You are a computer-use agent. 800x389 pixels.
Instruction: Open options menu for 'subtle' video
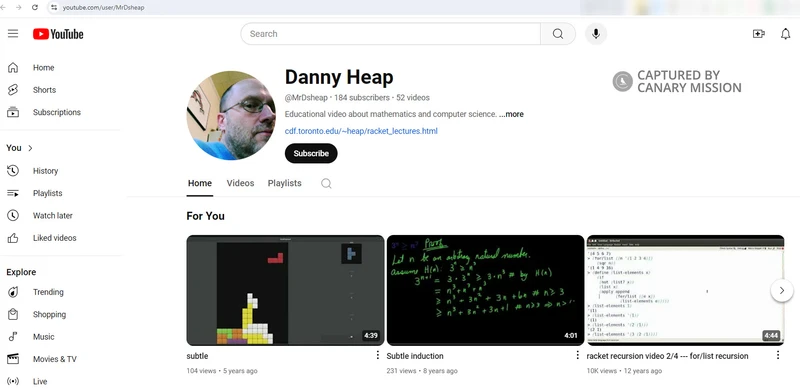coord(378,355)
